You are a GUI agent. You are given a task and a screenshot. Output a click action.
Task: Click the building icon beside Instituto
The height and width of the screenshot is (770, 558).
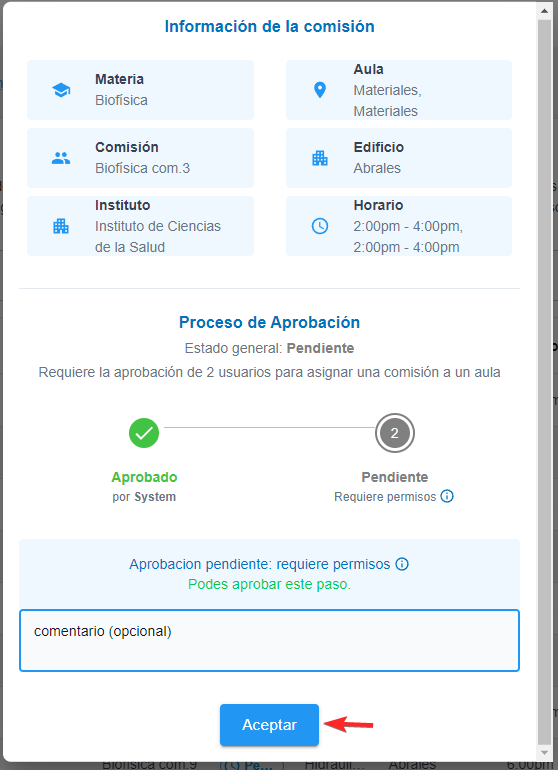(x=61, y=226)
